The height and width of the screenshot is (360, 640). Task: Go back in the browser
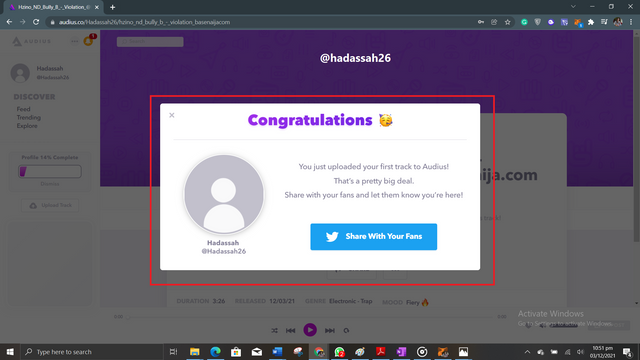pos(9,22)
